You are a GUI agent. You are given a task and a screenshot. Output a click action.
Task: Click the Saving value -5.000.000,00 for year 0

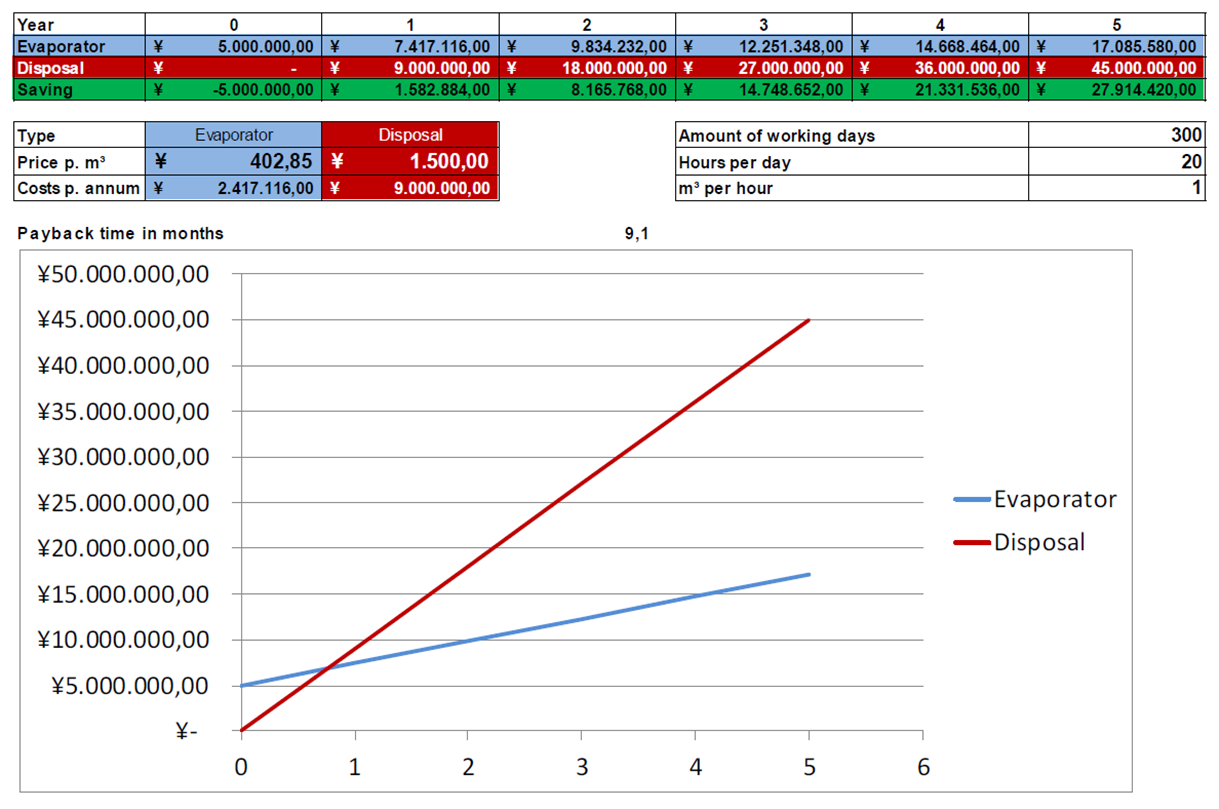[x=234, y=90]
